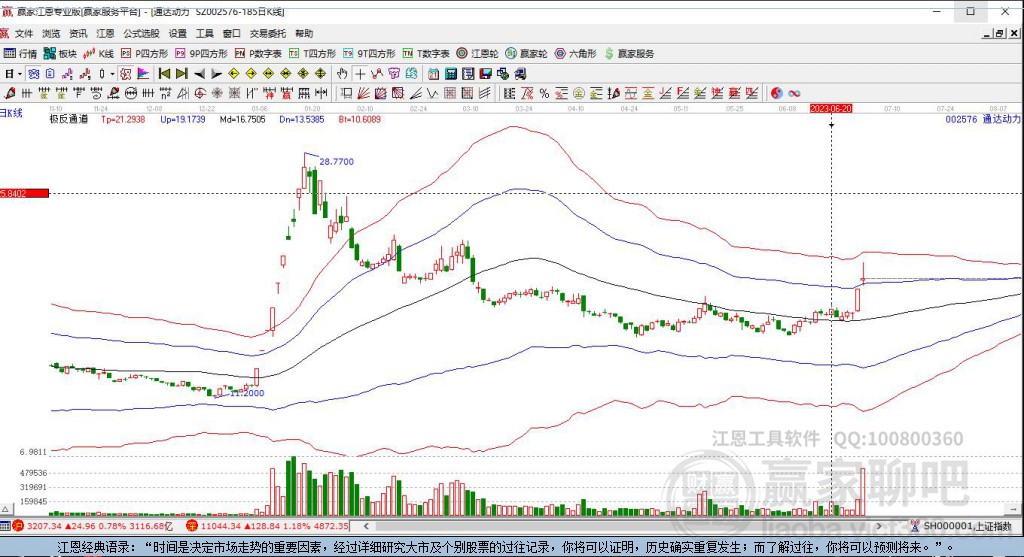Screen dimensions: 1024x557
Task: Open the 浏览 menu
Action: point(51,33)
